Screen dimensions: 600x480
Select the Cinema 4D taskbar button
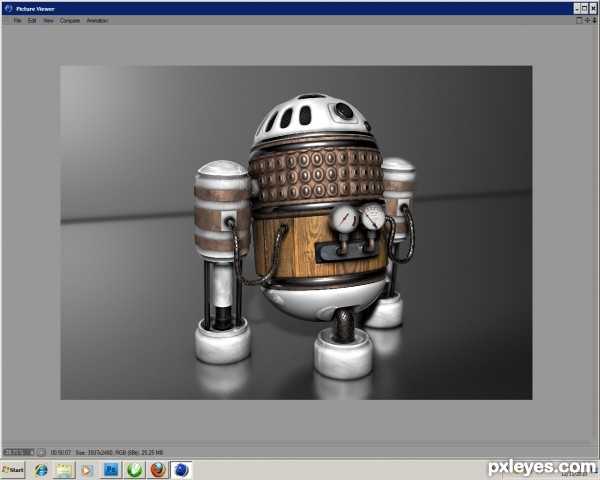tap(181, 470)
